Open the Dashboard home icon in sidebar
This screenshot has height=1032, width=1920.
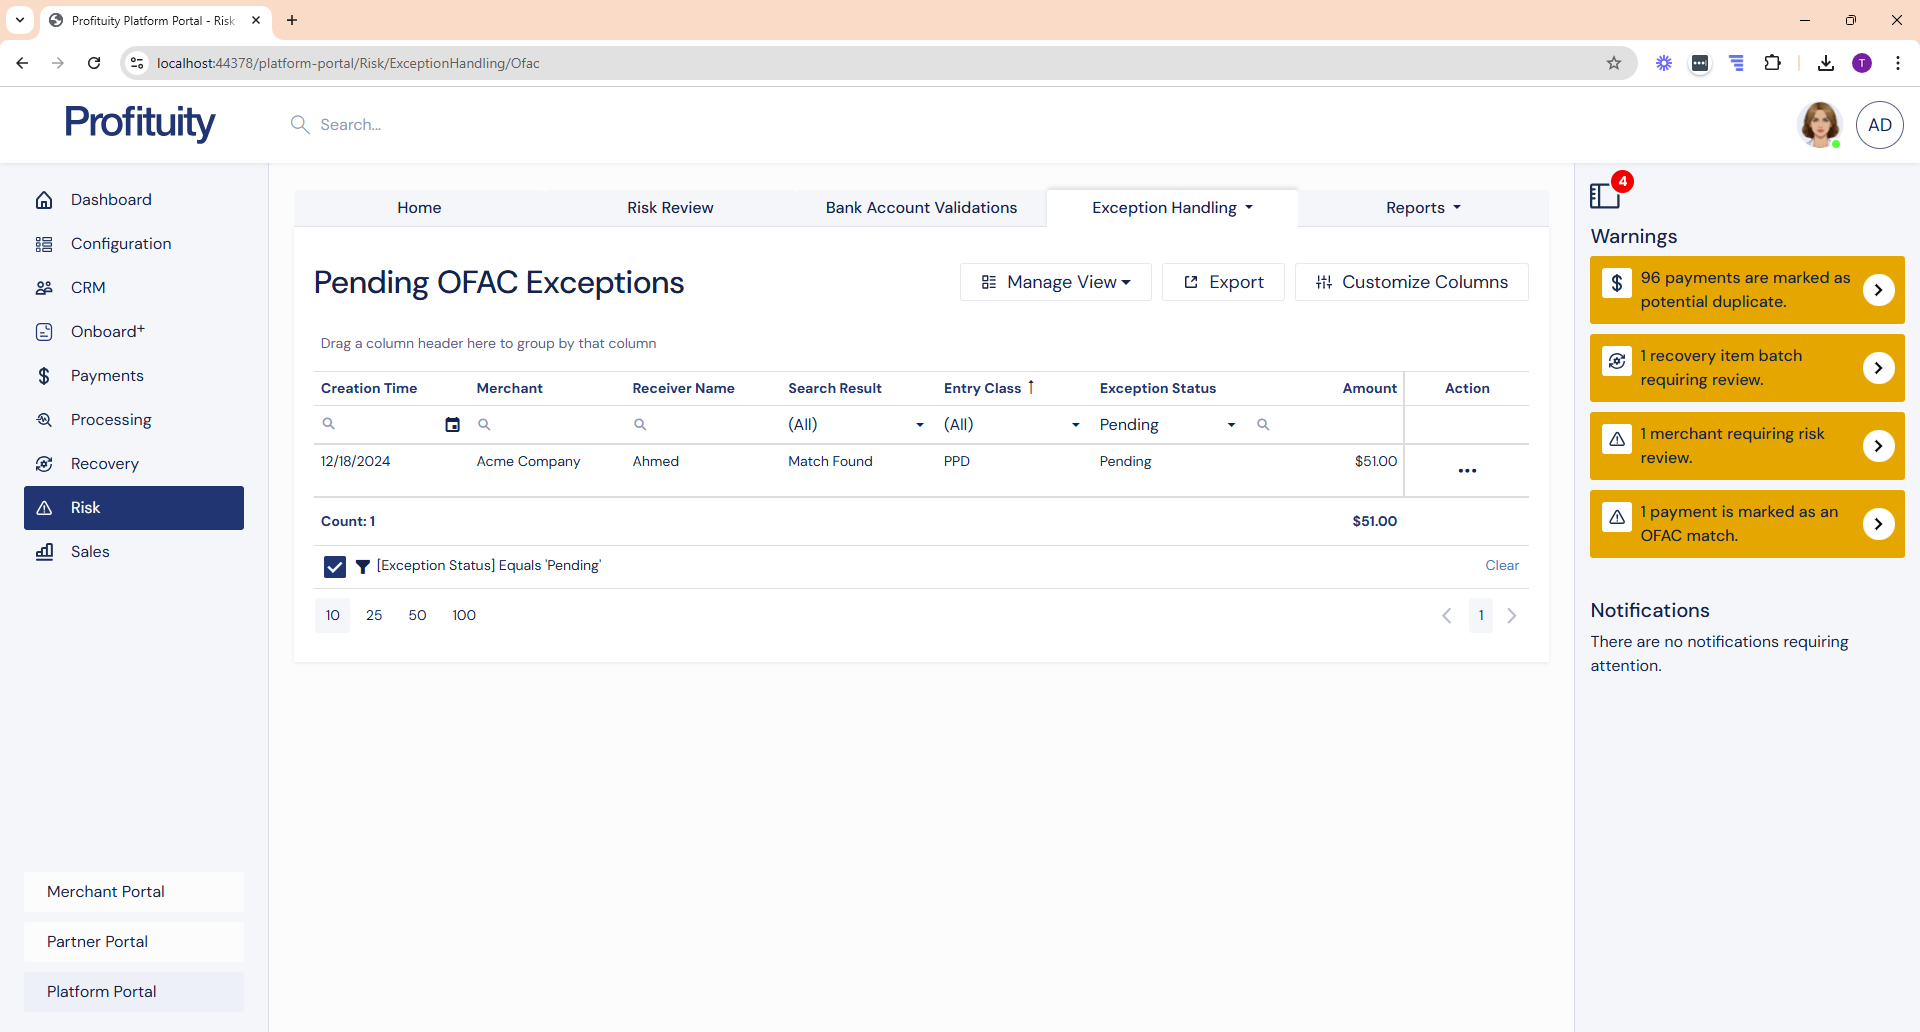44,200
